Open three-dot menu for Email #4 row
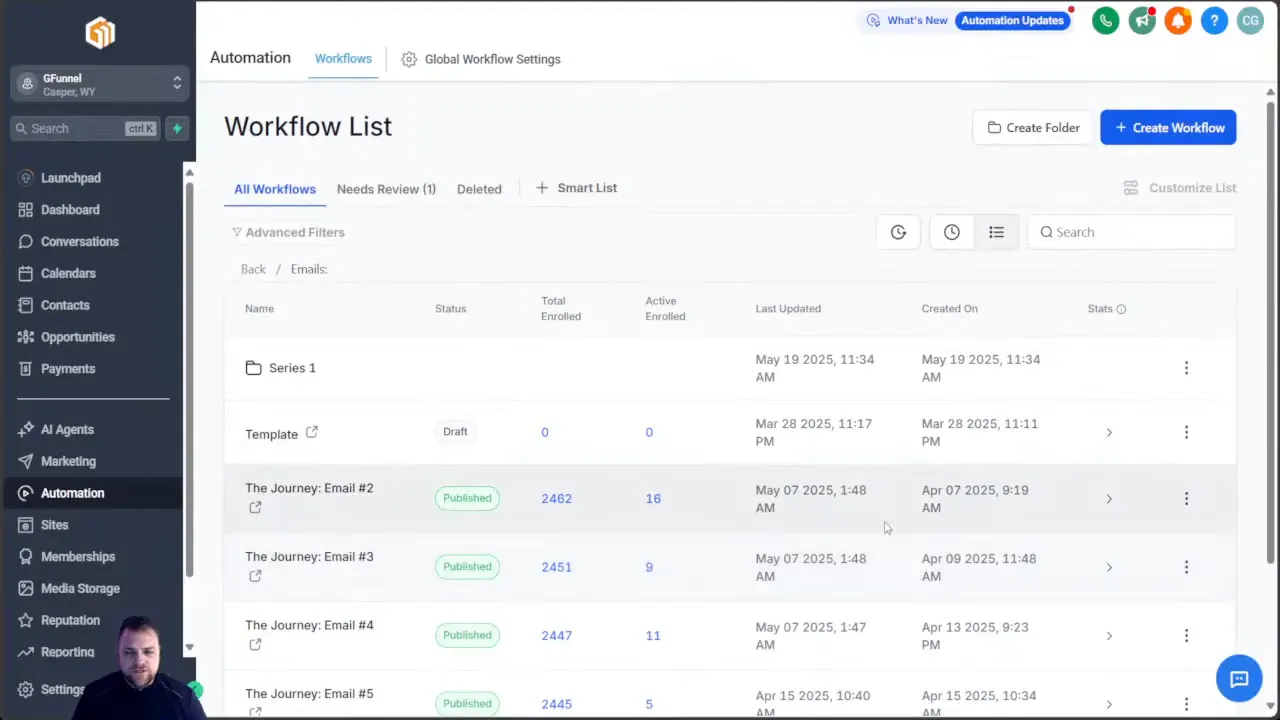 [1186, 635]
